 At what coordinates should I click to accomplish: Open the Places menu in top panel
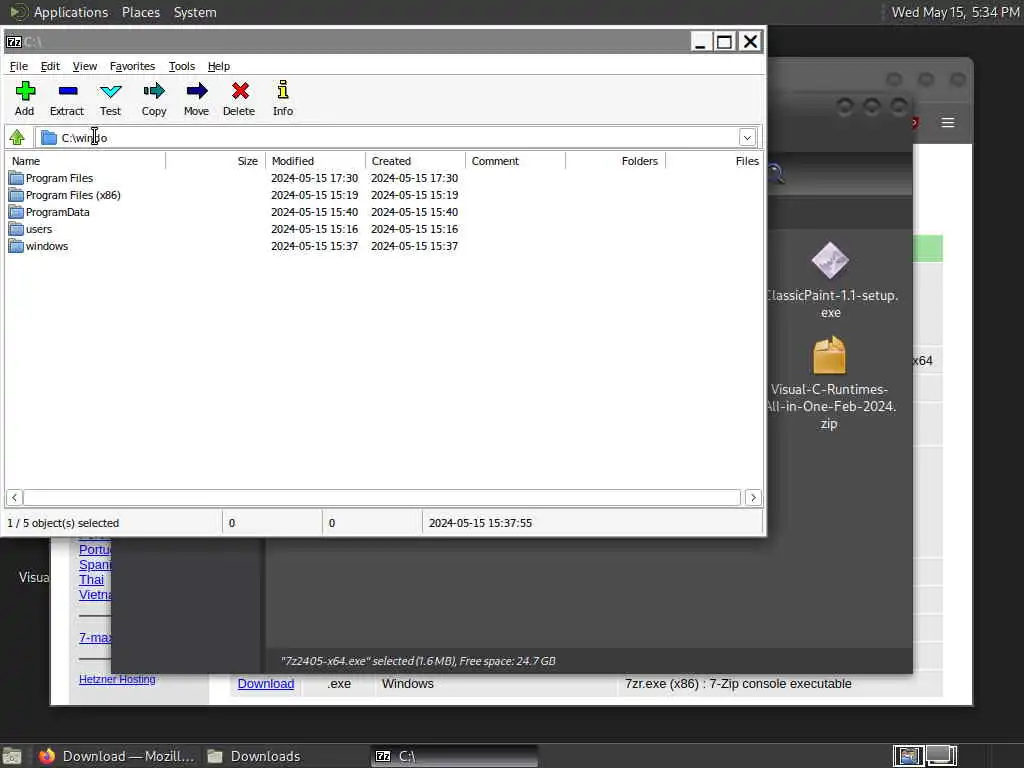click(140, 12)
